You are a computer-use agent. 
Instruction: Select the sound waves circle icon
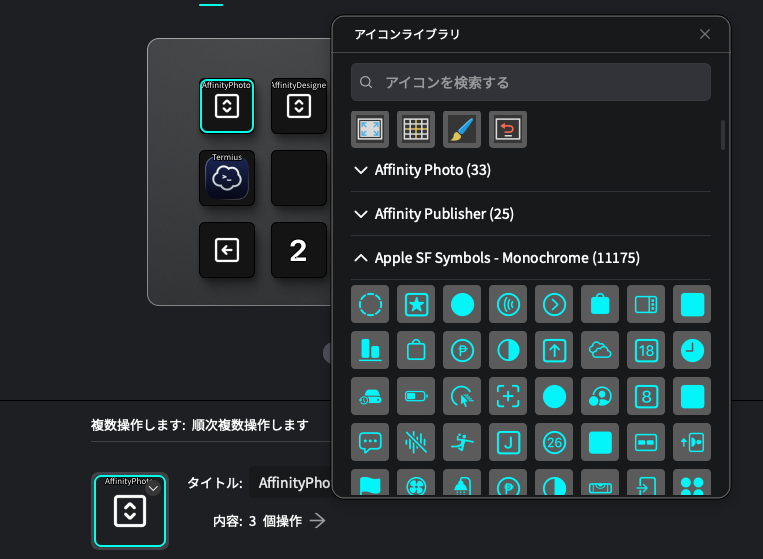pos(508,304)
